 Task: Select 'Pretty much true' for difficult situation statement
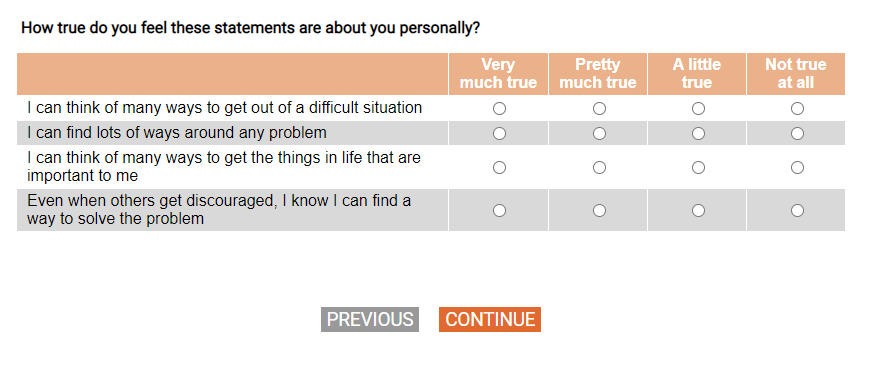(x=599, y=108)
